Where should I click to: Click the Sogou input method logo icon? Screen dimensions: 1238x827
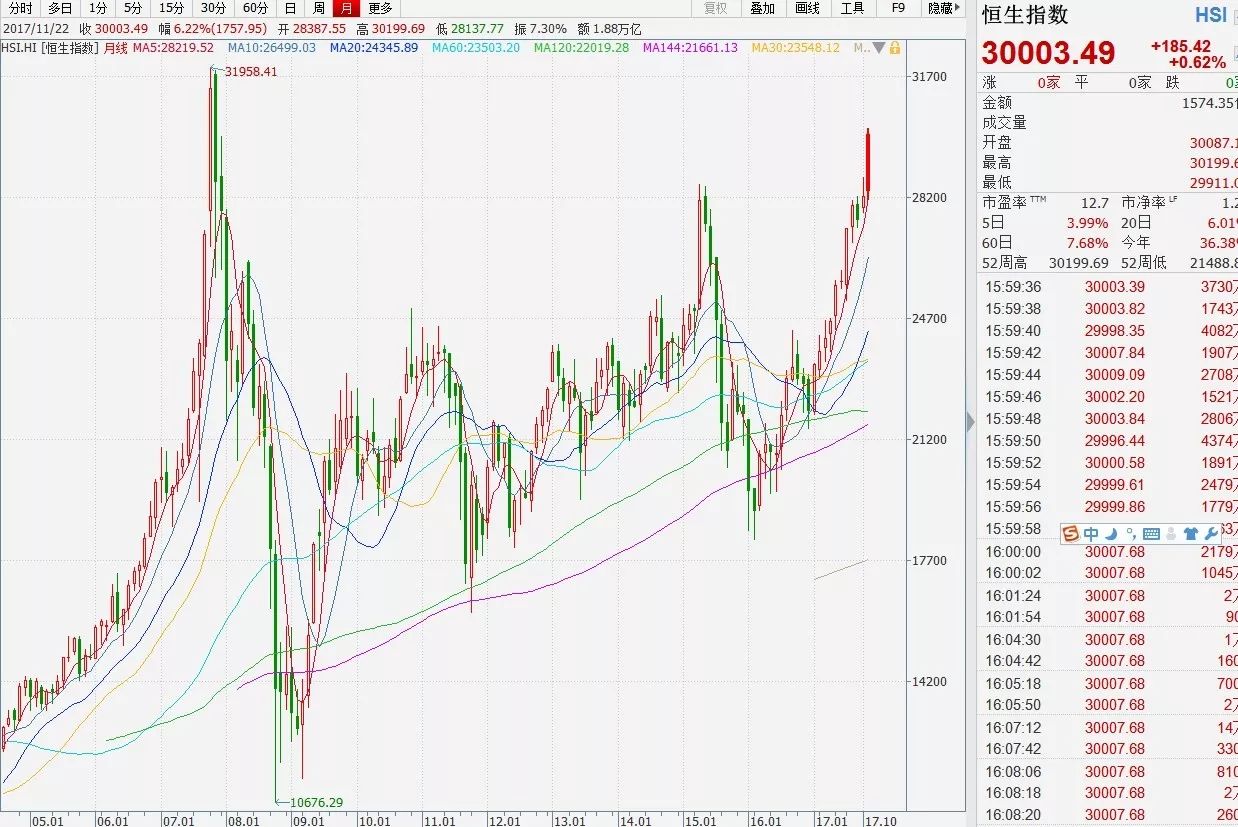click(1070, 533)
